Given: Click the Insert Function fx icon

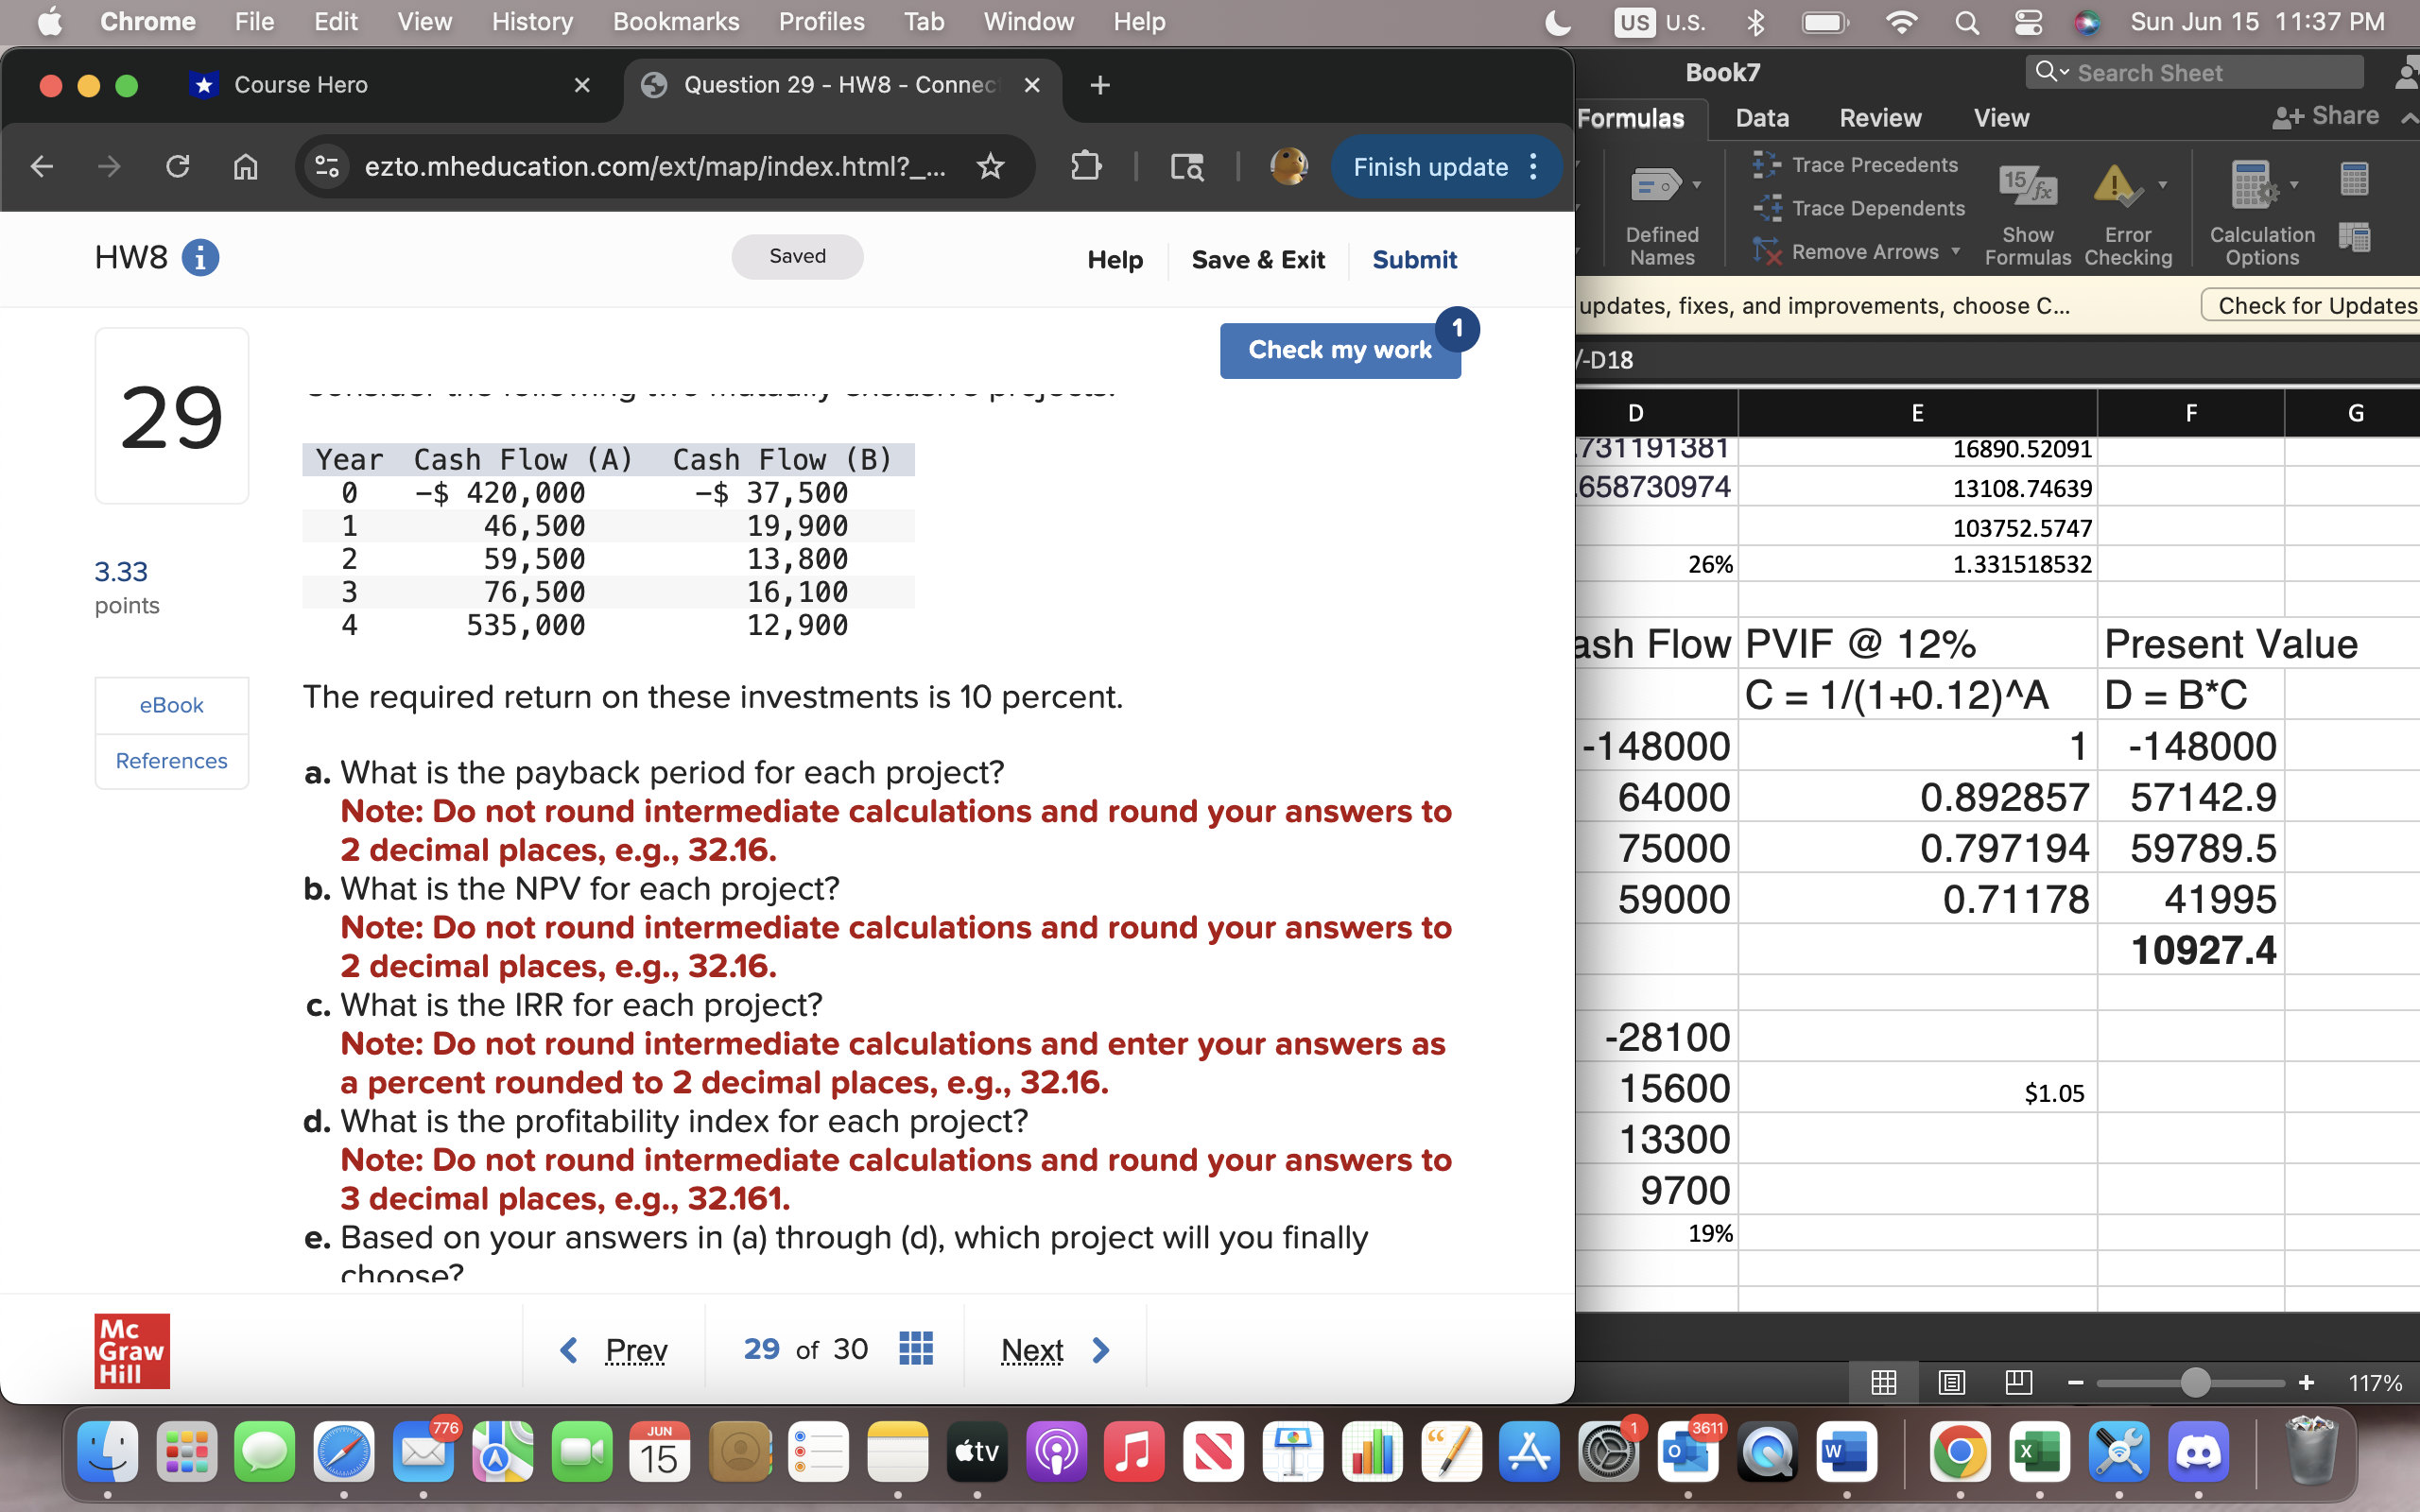Looking at the screenshot, I should [x=2030, y=185].
